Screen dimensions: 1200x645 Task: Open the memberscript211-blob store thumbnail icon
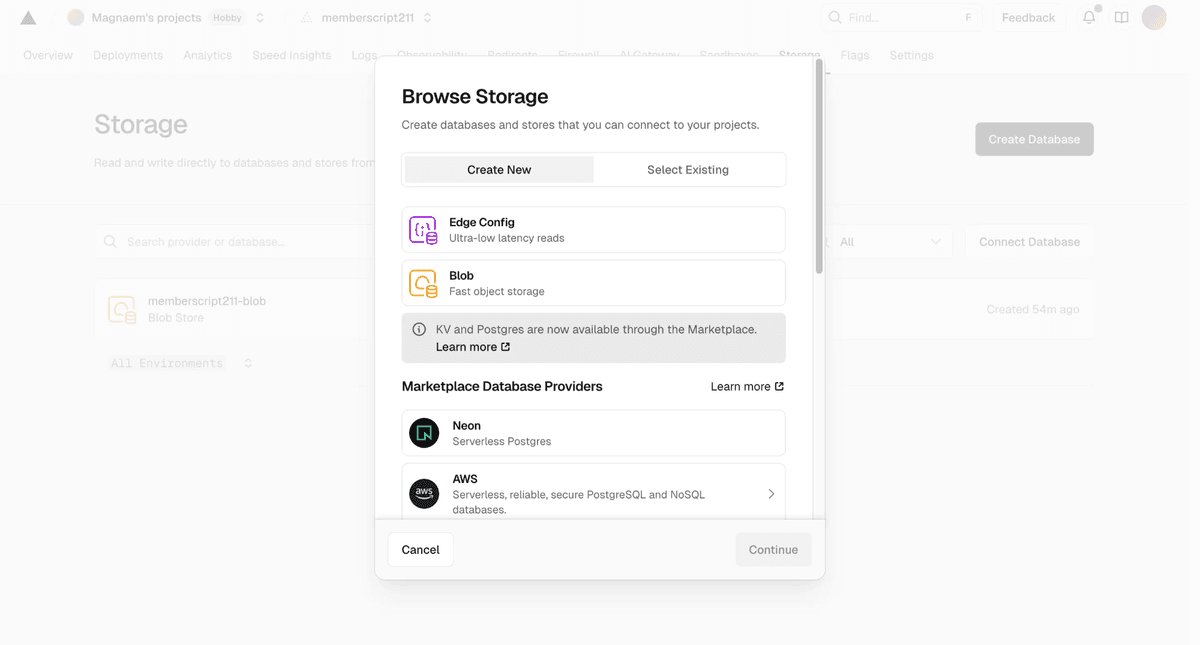pos(121,309)
